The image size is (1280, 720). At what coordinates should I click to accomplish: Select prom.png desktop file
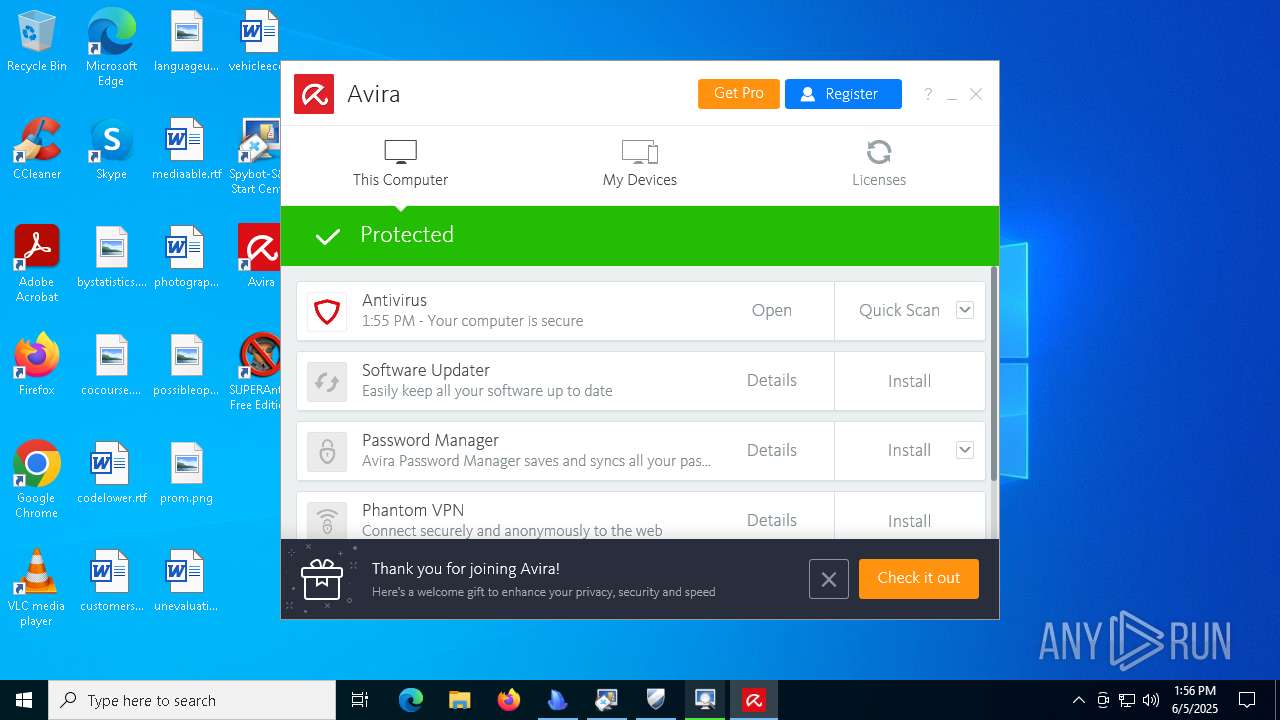click(x=186, y=474)
